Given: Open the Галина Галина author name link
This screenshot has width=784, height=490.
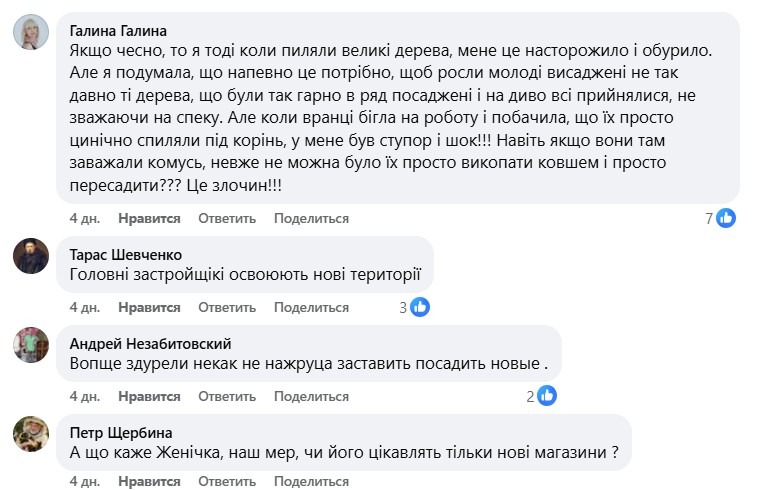Looking at the screenshot, I should [123, 29].
